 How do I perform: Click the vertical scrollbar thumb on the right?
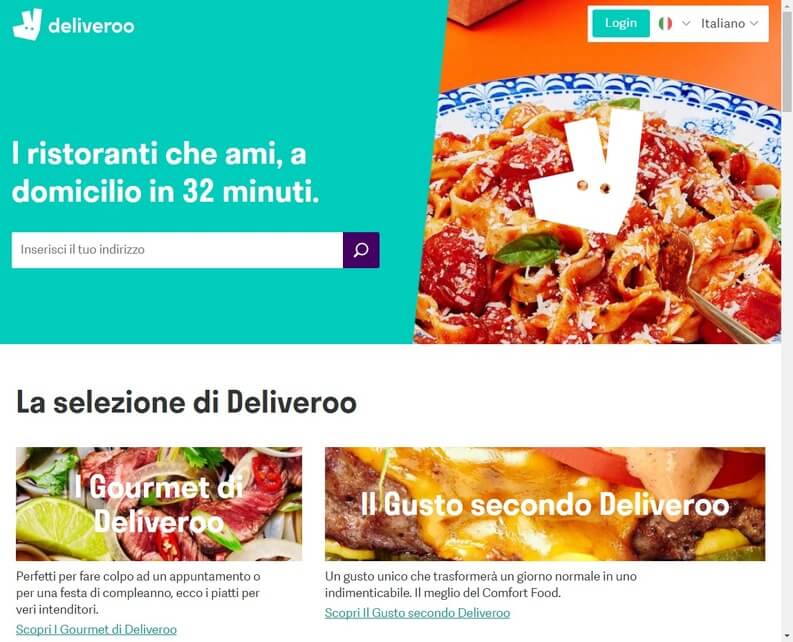[x=787, y=61]
